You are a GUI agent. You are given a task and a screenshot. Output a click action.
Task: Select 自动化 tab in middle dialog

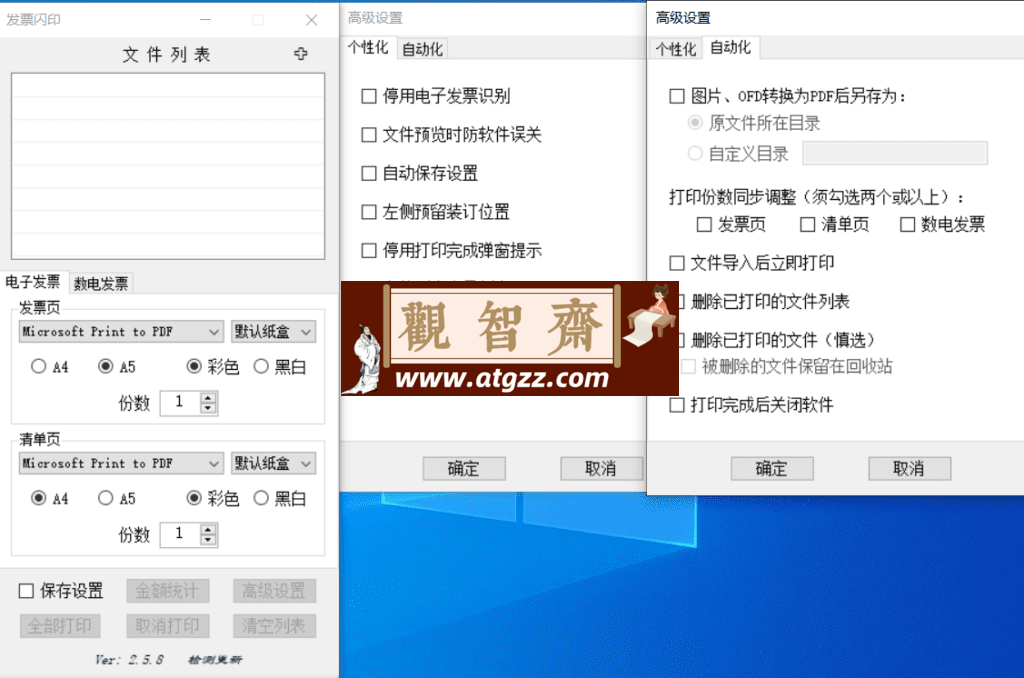[423, 49]
